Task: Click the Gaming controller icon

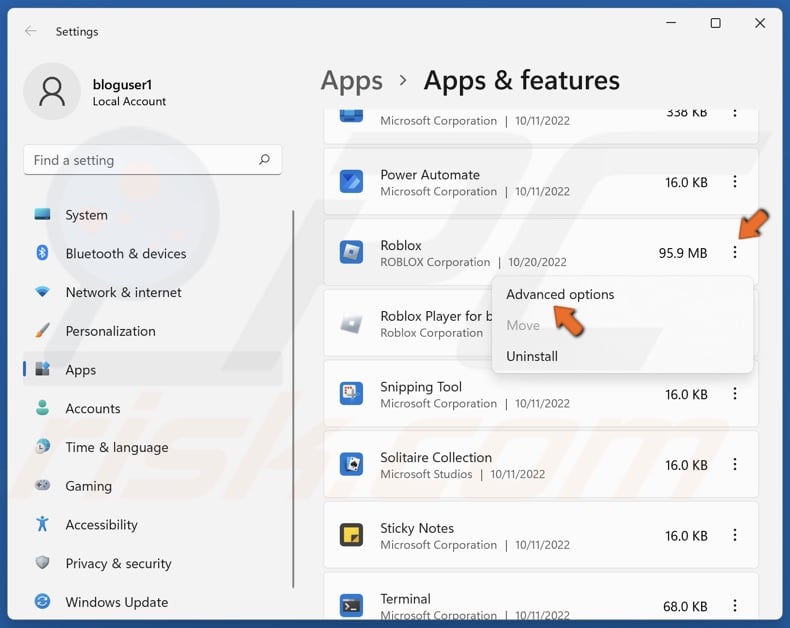Action: [42, 485]
